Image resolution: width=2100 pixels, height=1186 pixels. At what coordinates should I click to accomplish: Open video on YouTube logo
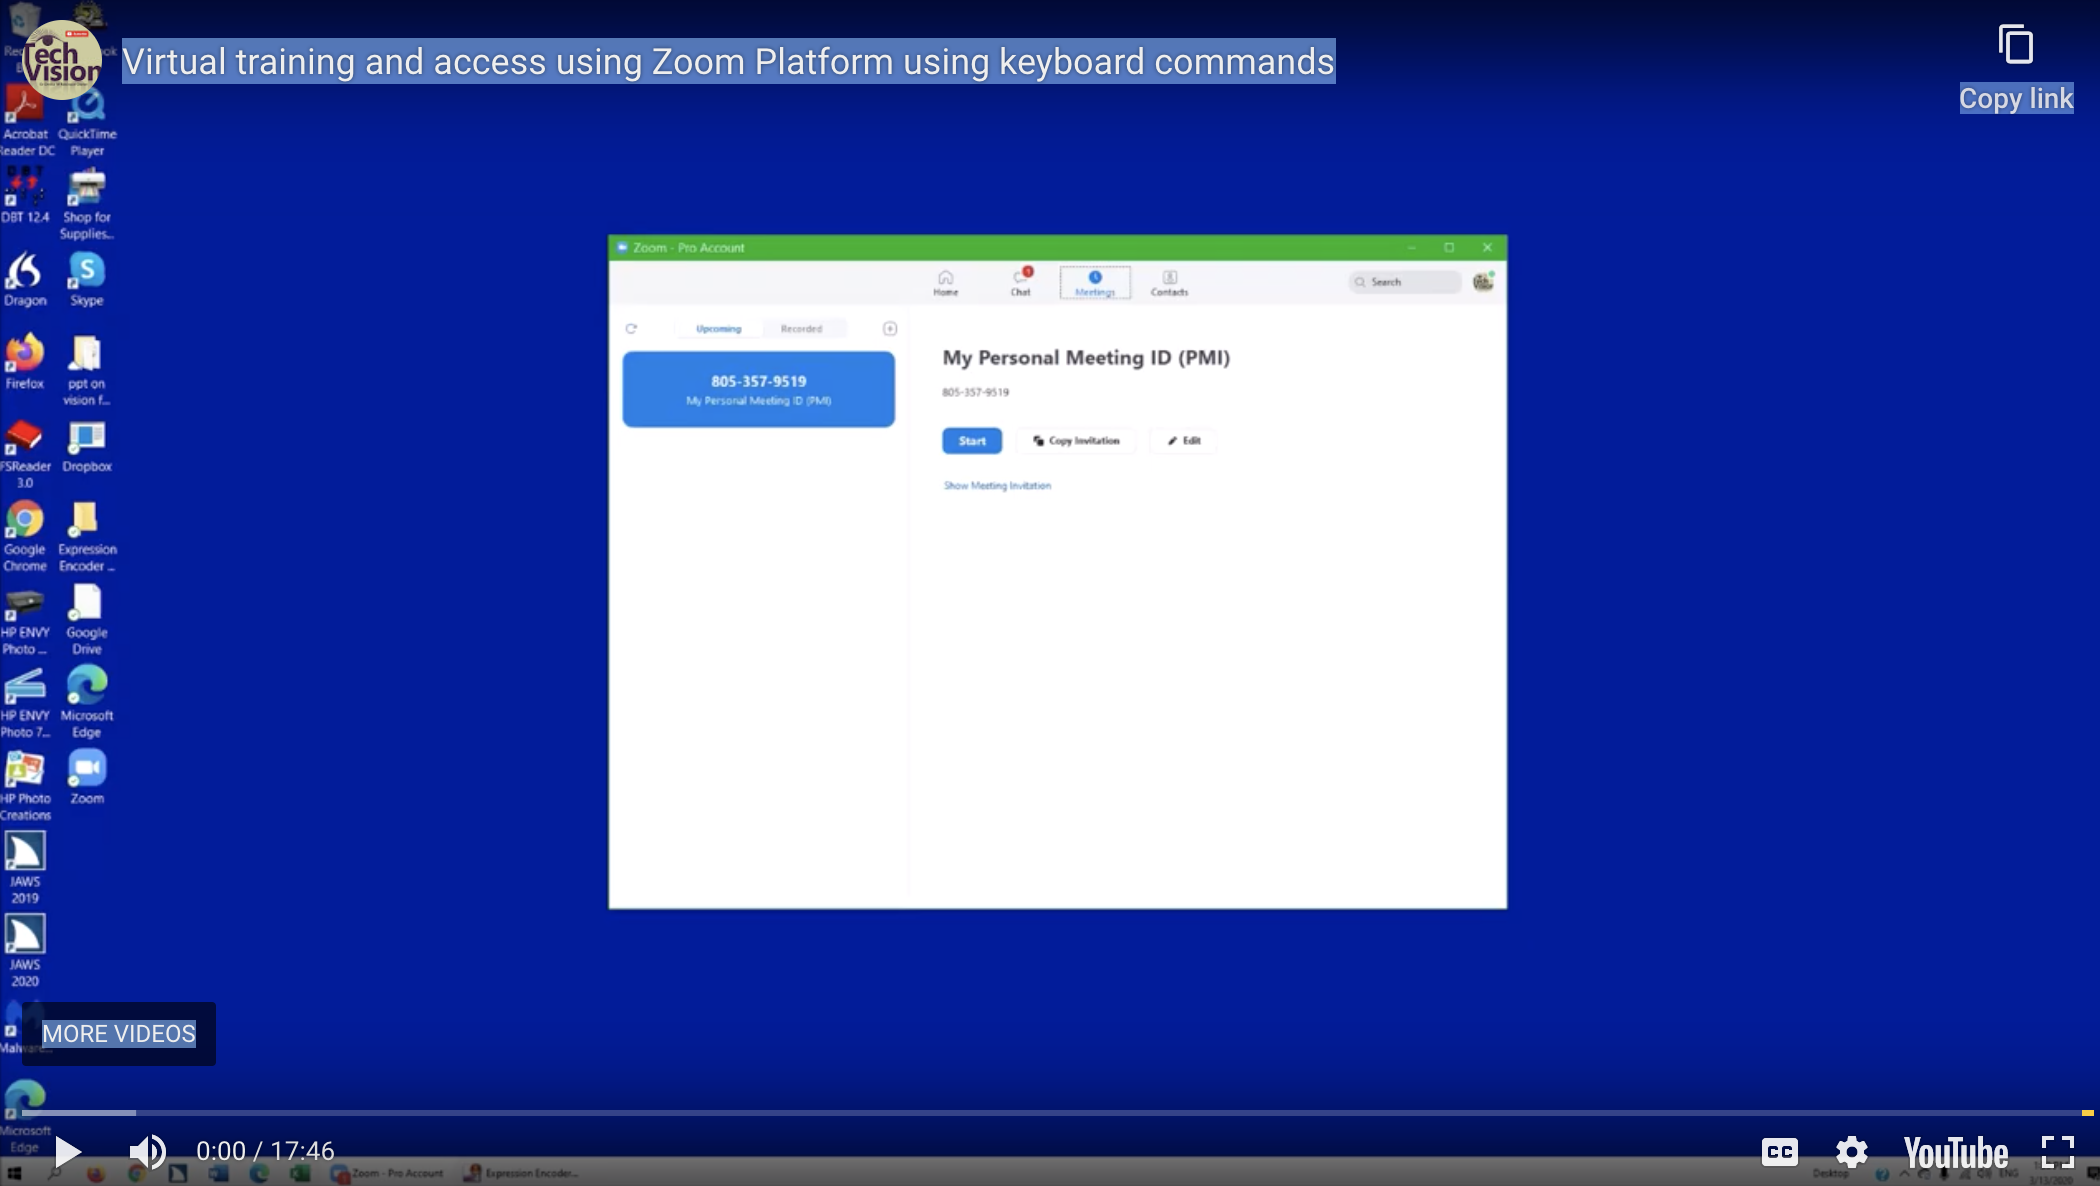pyautogui.click(x=1955, y=1153)
